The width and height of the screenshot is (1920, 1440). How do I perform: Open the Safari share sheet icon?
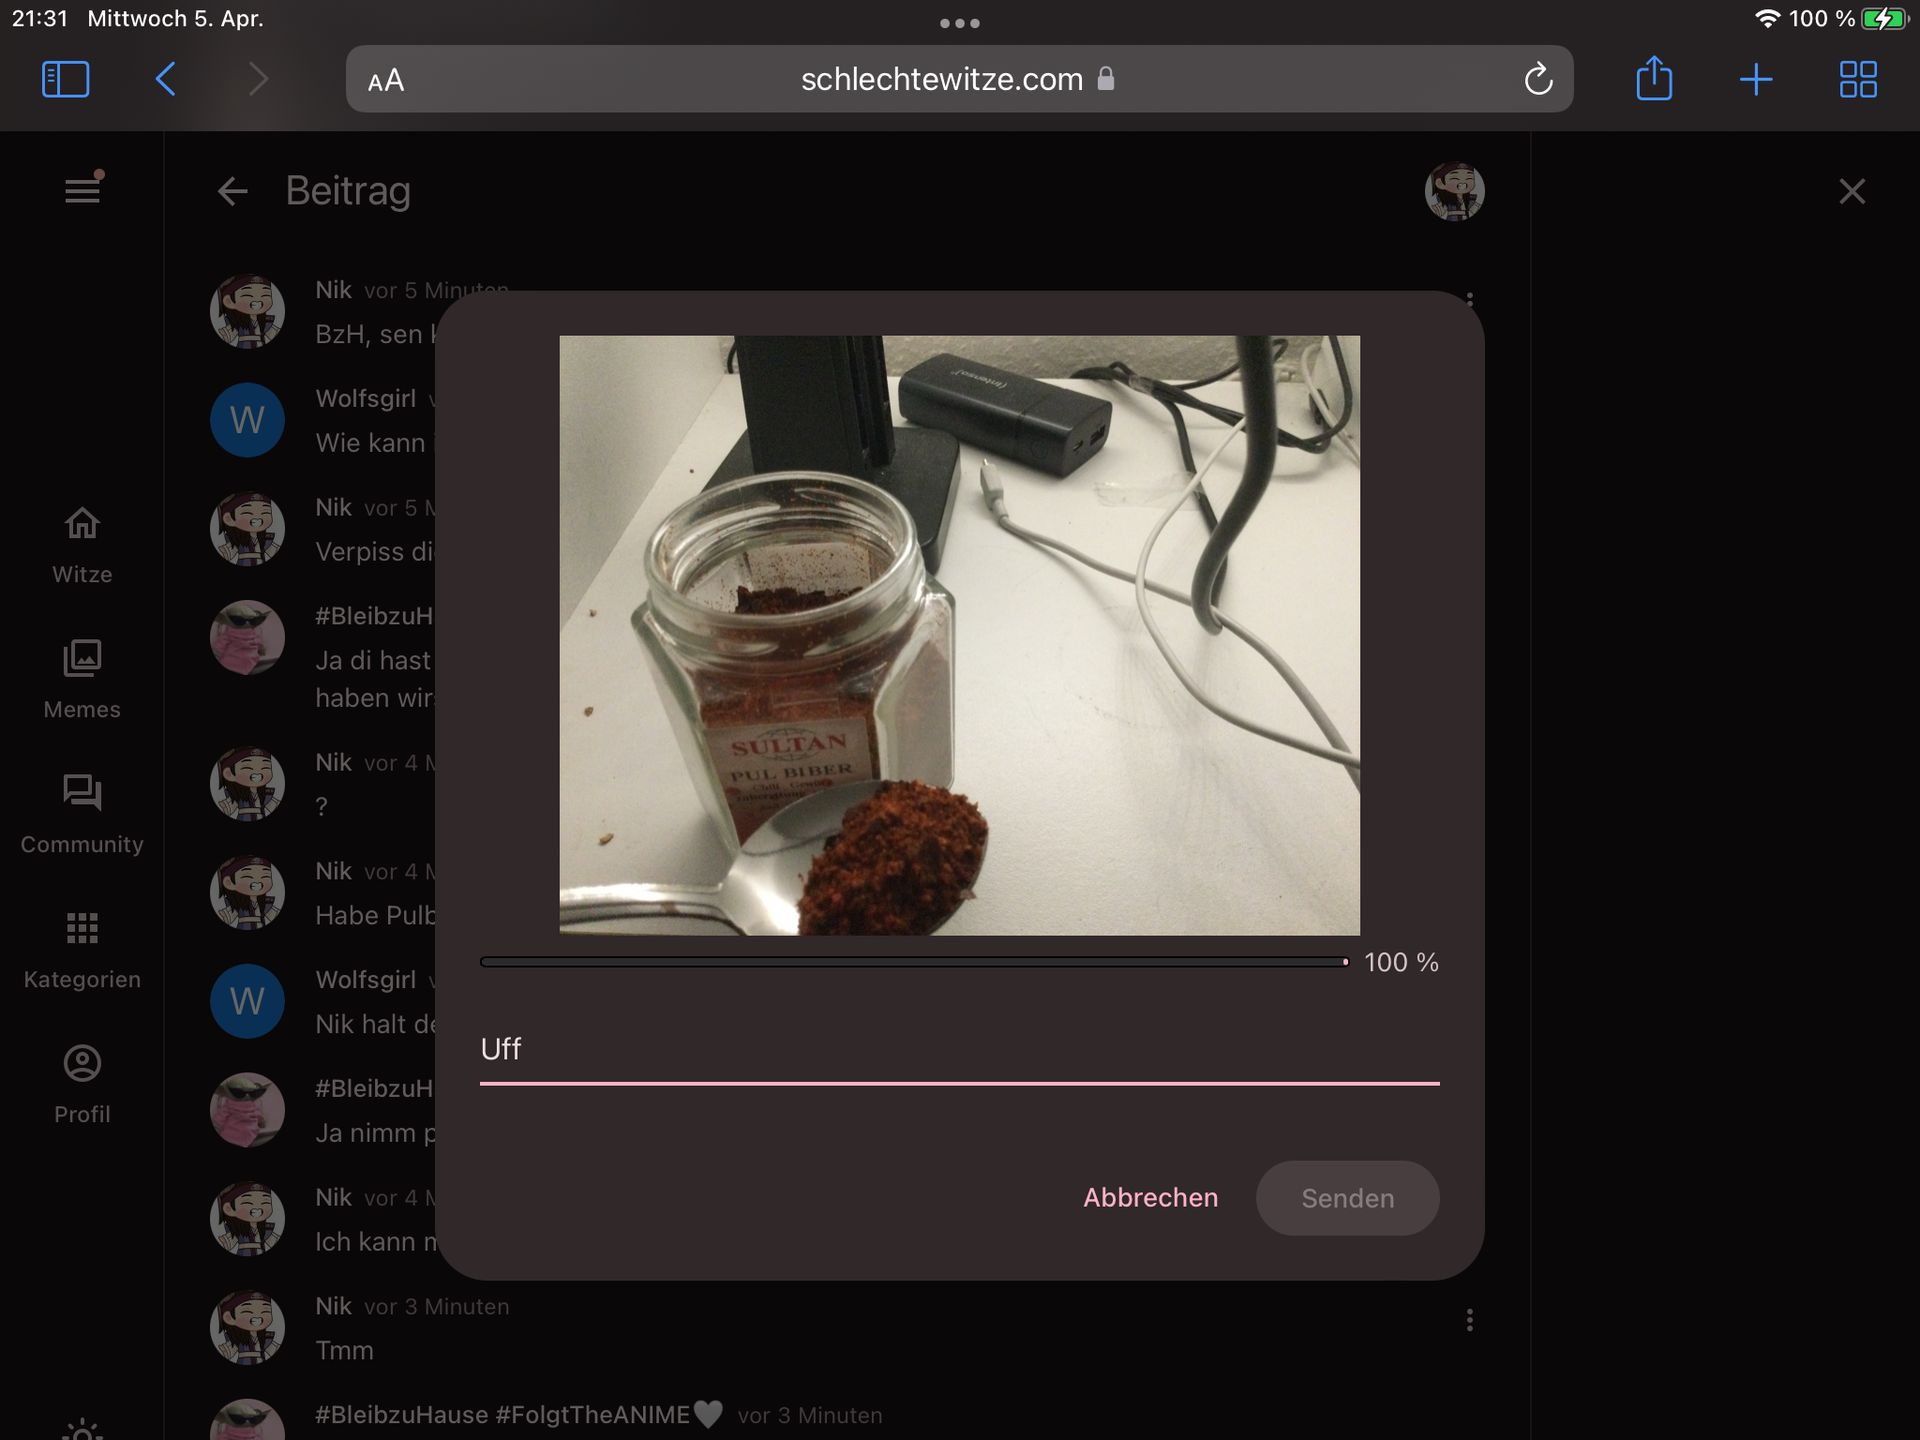[x=1654, y=79]
